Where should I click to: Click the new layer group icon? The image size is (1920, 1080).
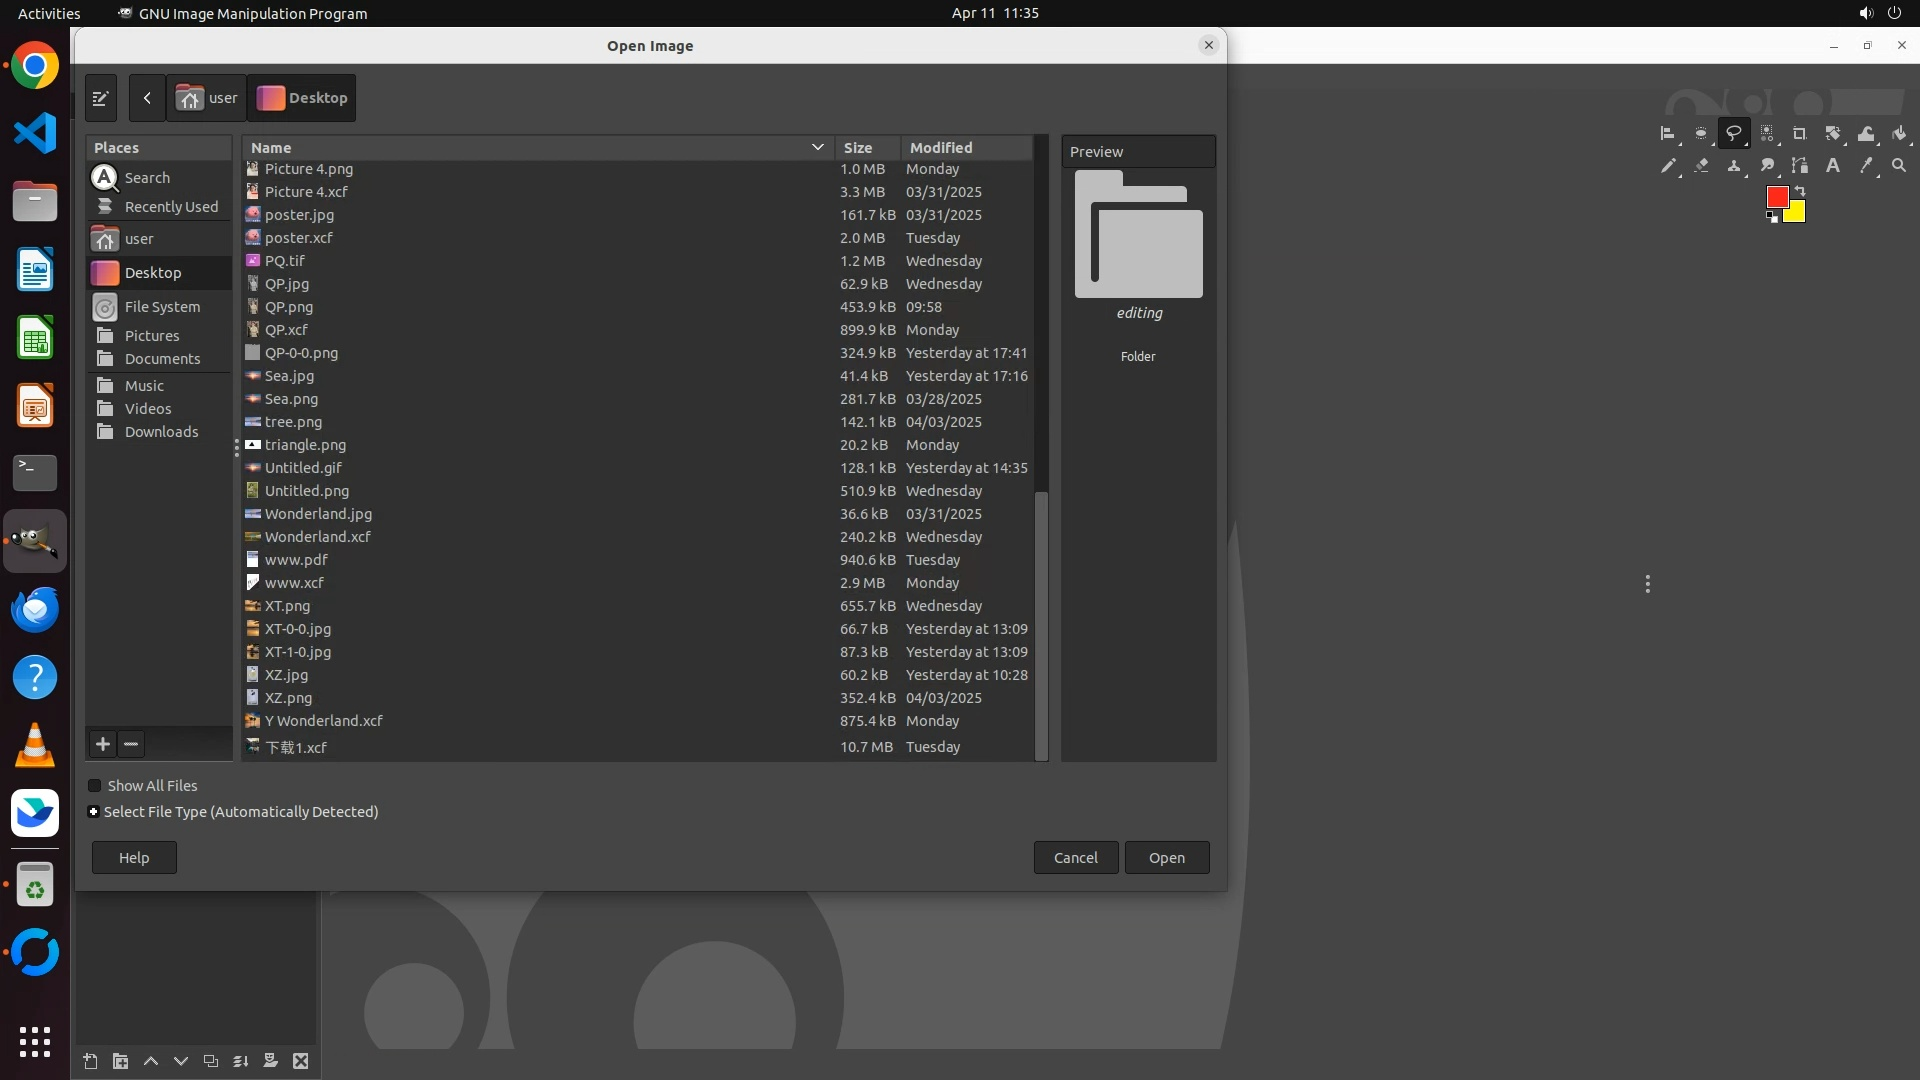[x=120, y=1061]
